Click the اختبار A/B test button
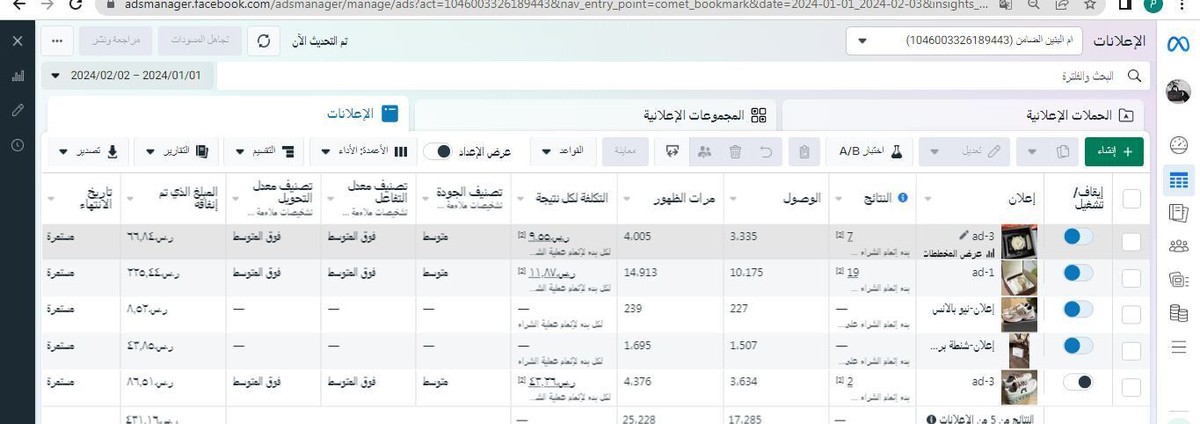Screen dimensions: 1200x424 869,151
